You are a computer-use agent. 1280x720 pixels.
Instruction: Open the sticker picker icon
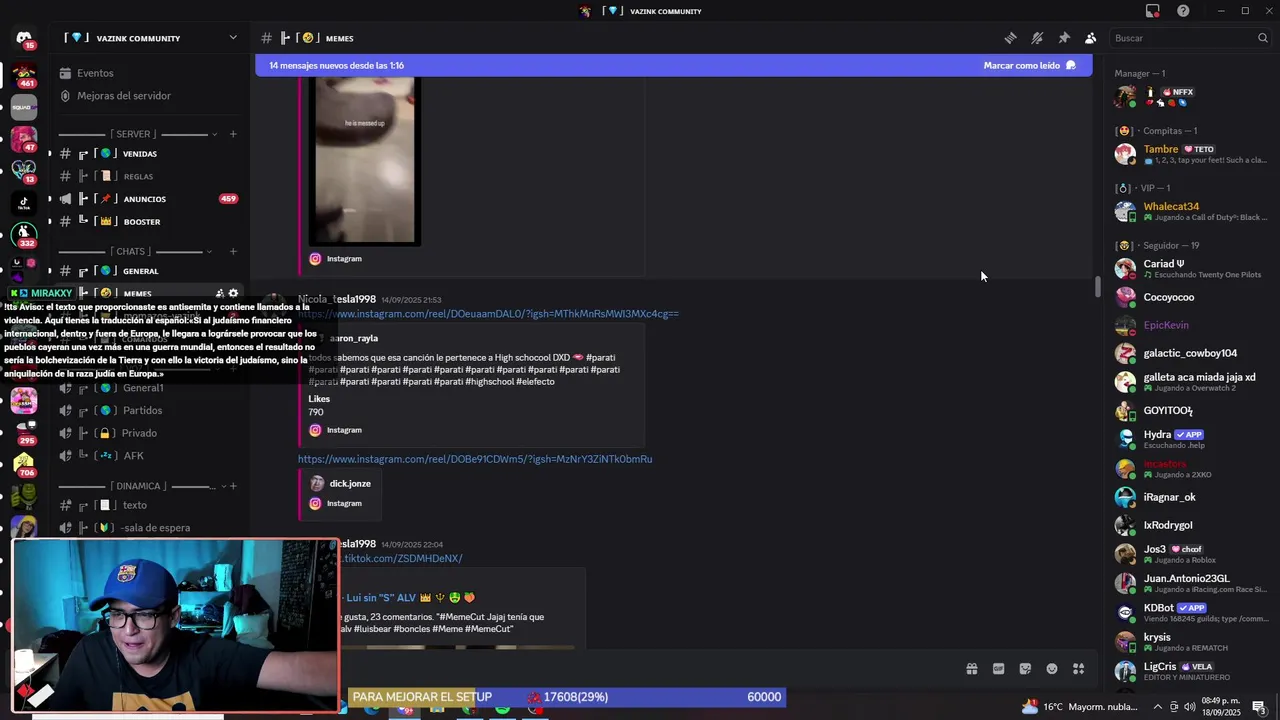(1025, 669)
